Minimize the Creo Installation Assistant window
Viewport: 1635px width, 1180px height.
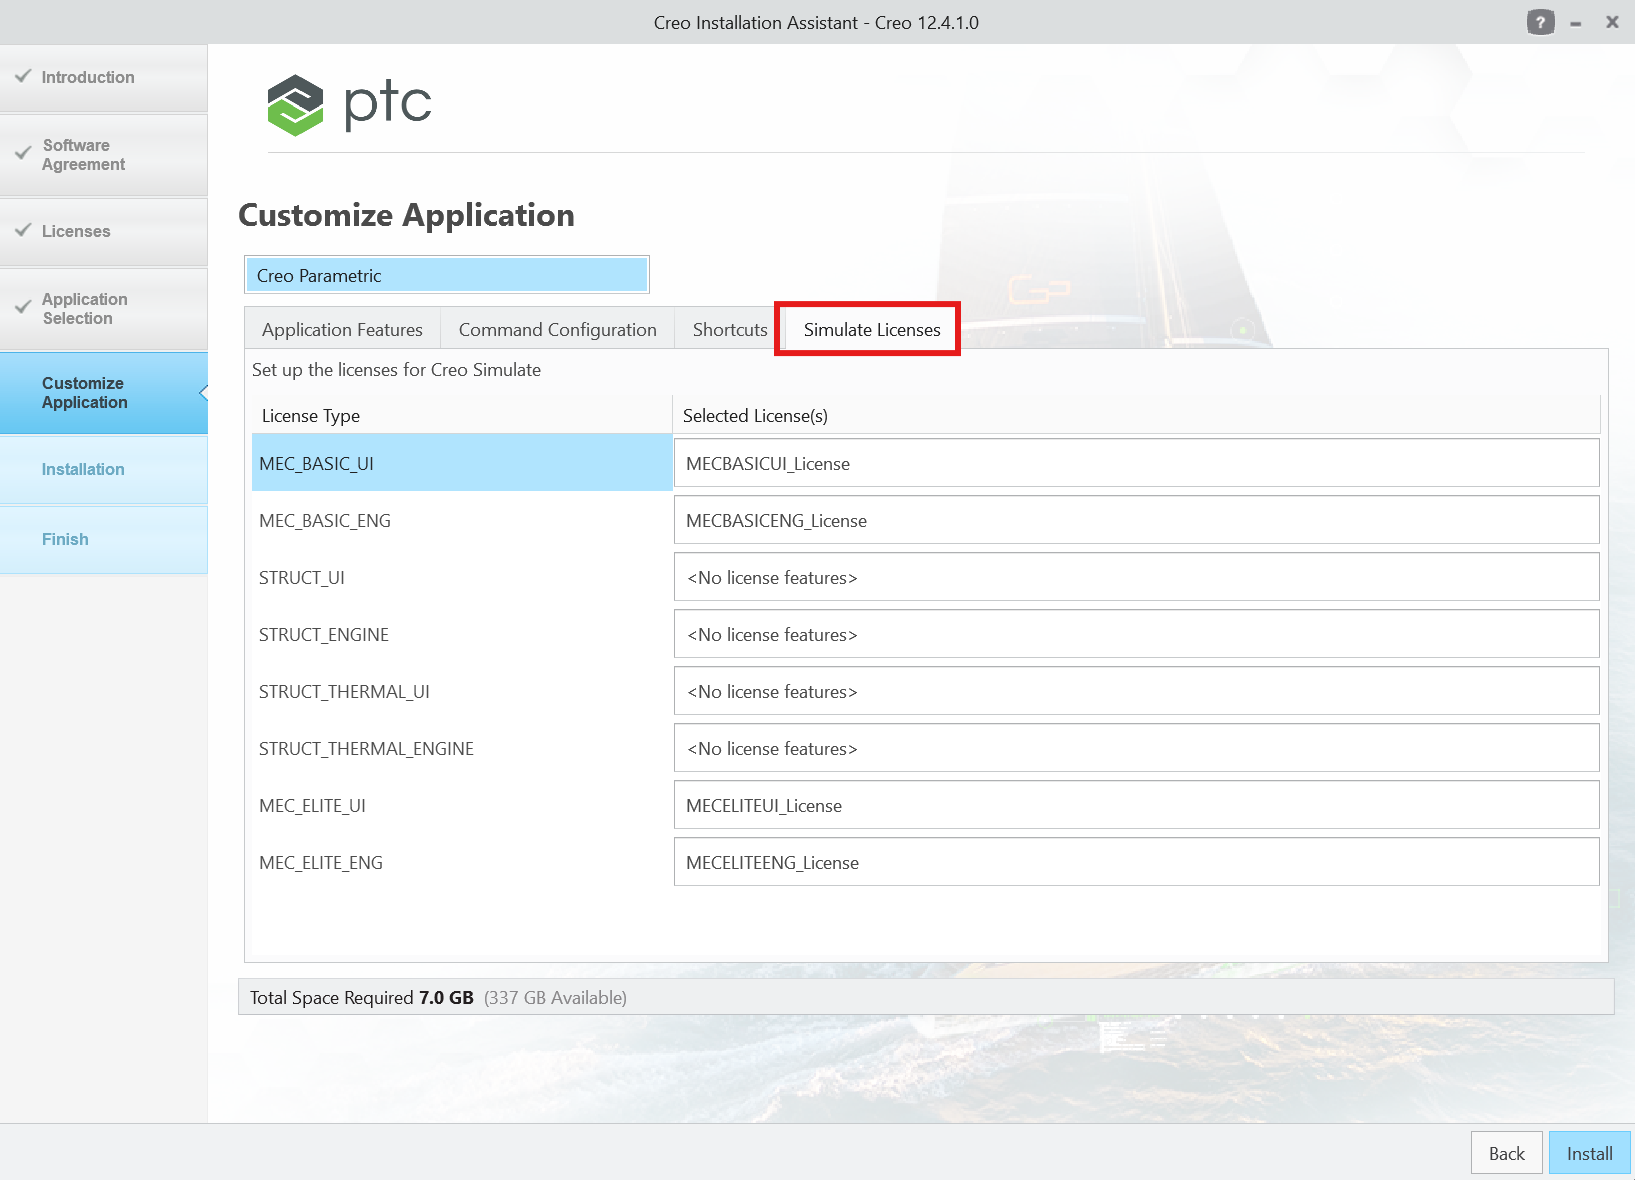(x=1576, y=23)
